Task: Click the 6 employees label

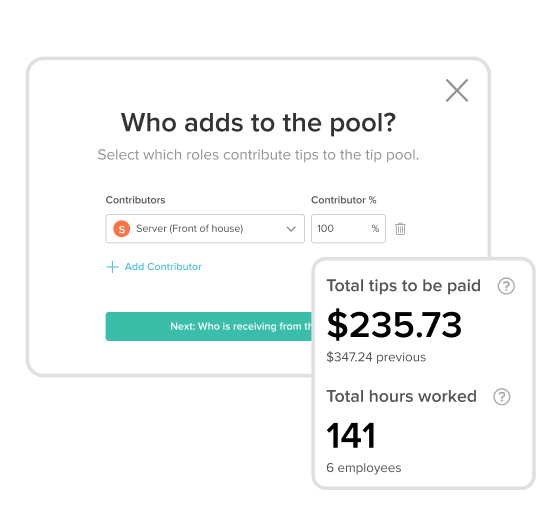Action: click(364, 468)
